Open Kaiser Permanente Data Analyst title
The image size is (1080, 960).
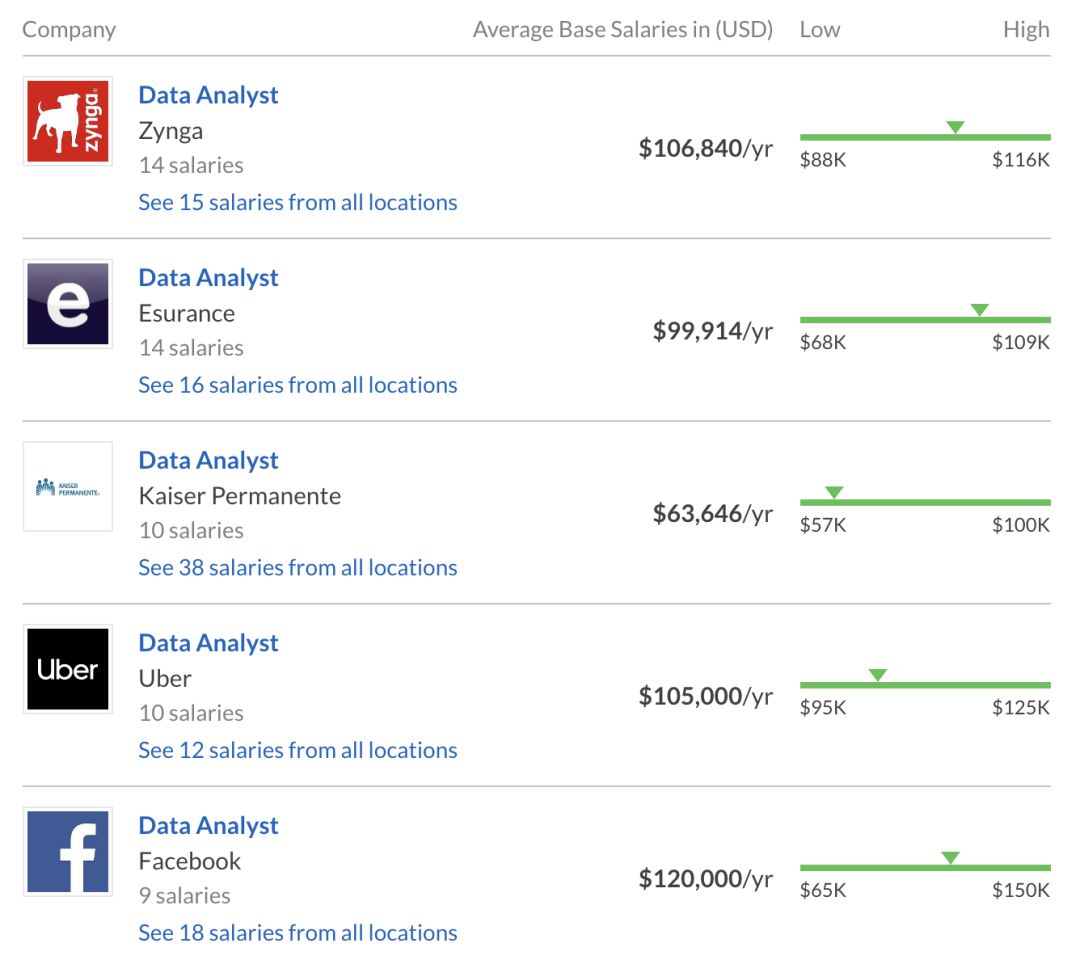[208, 460]
